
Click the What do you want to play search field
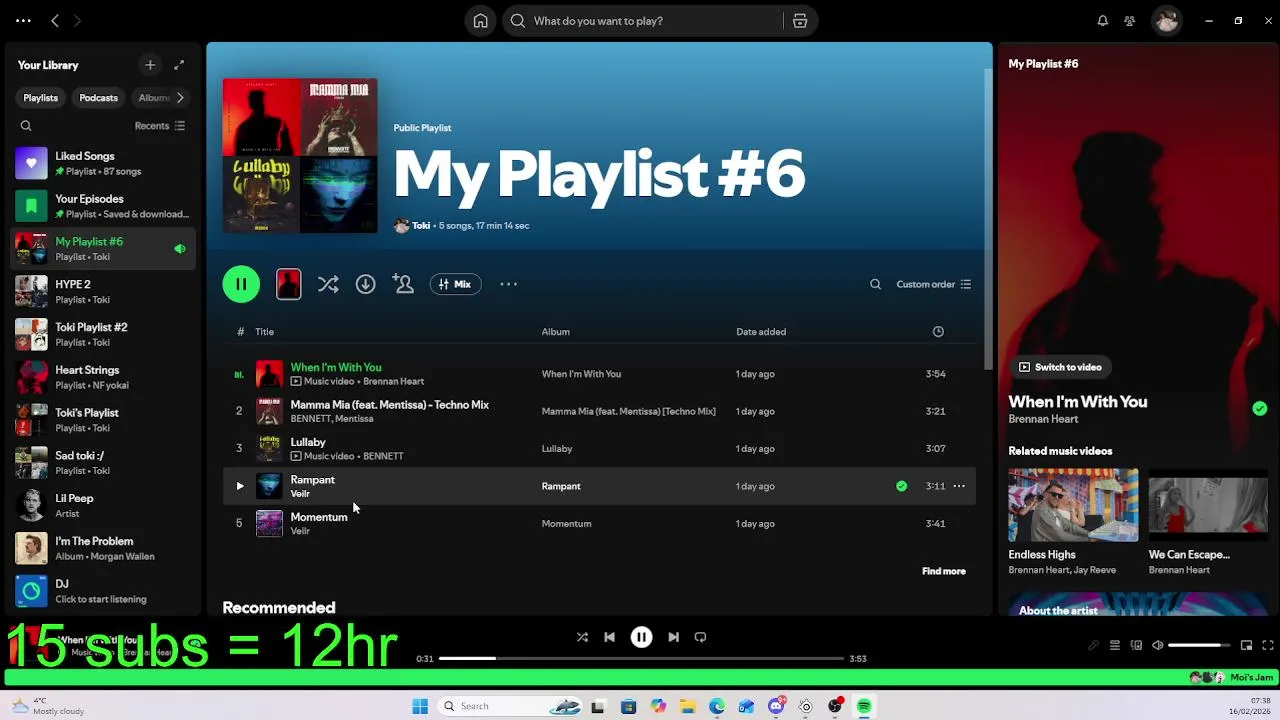(645, 21)
